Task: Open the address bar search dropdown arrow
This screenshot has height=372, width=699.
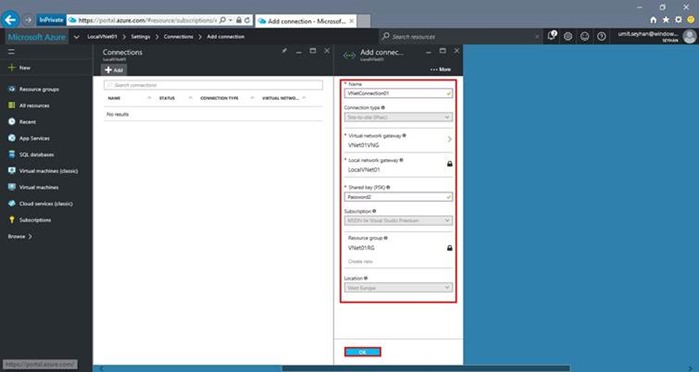Action: point(230,20)
